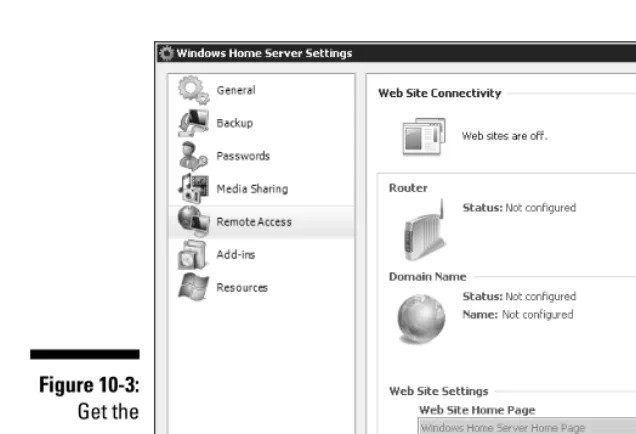
Task: Select the Passwords settings tab
Action: pos(262,156)
